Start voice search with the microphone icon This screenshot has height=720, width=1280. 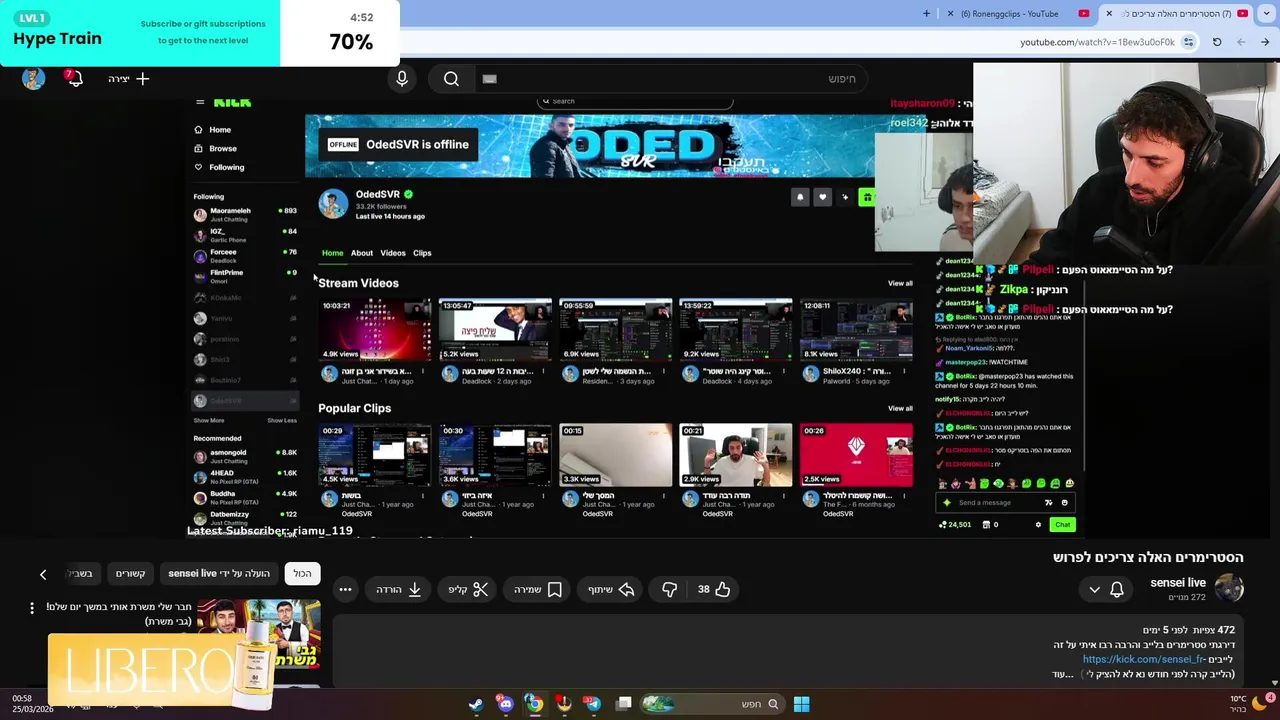click(402, 79)
